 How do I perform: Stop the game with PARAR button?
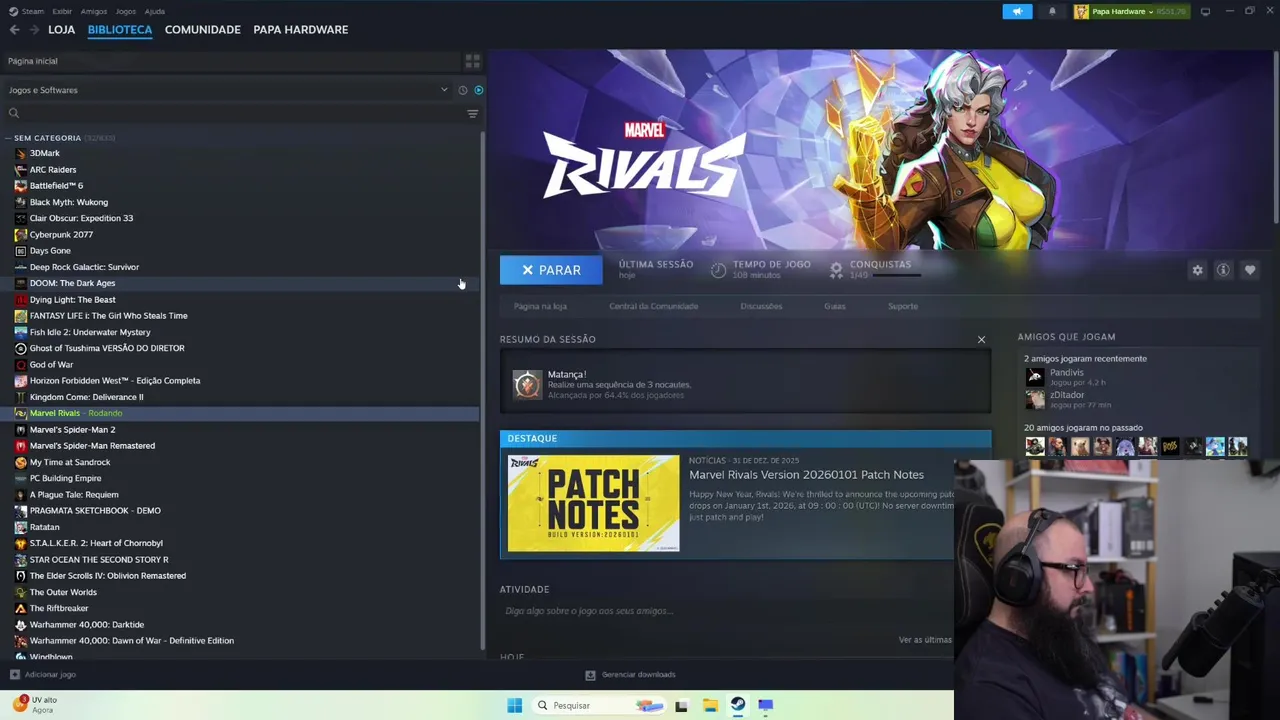(551, 270)
